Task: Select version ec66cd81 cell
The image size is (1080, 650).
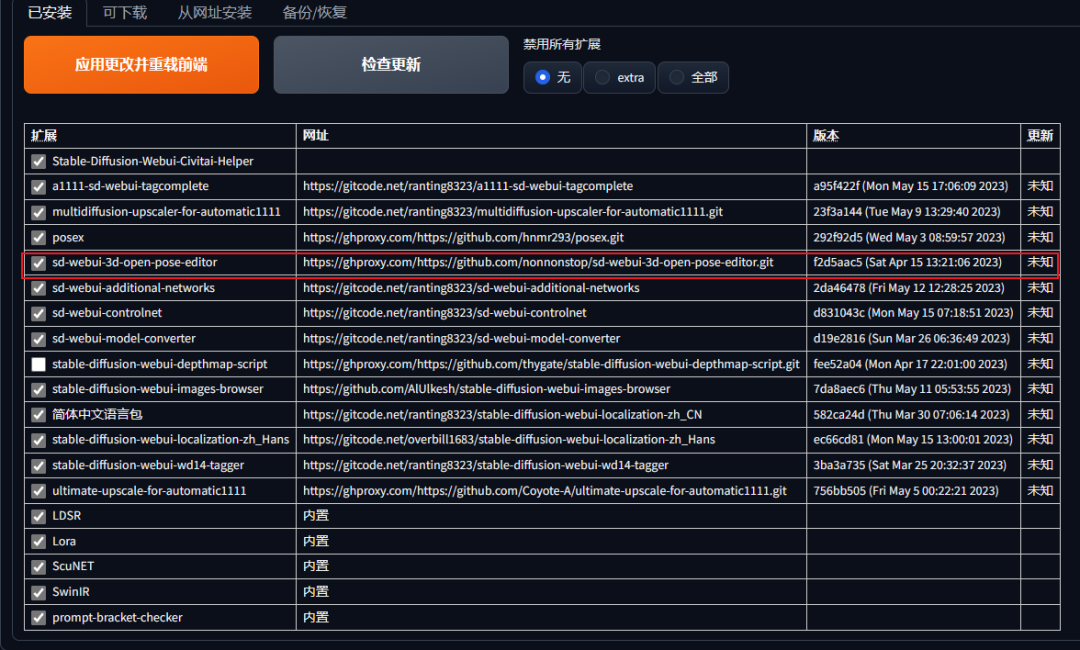Action: (913, 439)
